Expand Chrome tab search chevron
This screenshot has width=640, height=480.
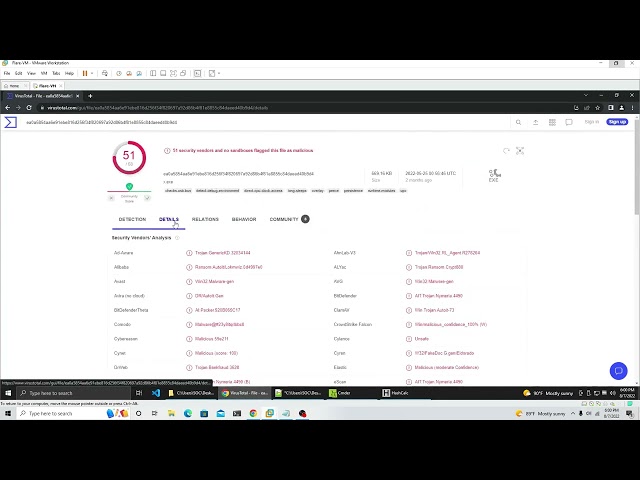click(x=586, y=95)
